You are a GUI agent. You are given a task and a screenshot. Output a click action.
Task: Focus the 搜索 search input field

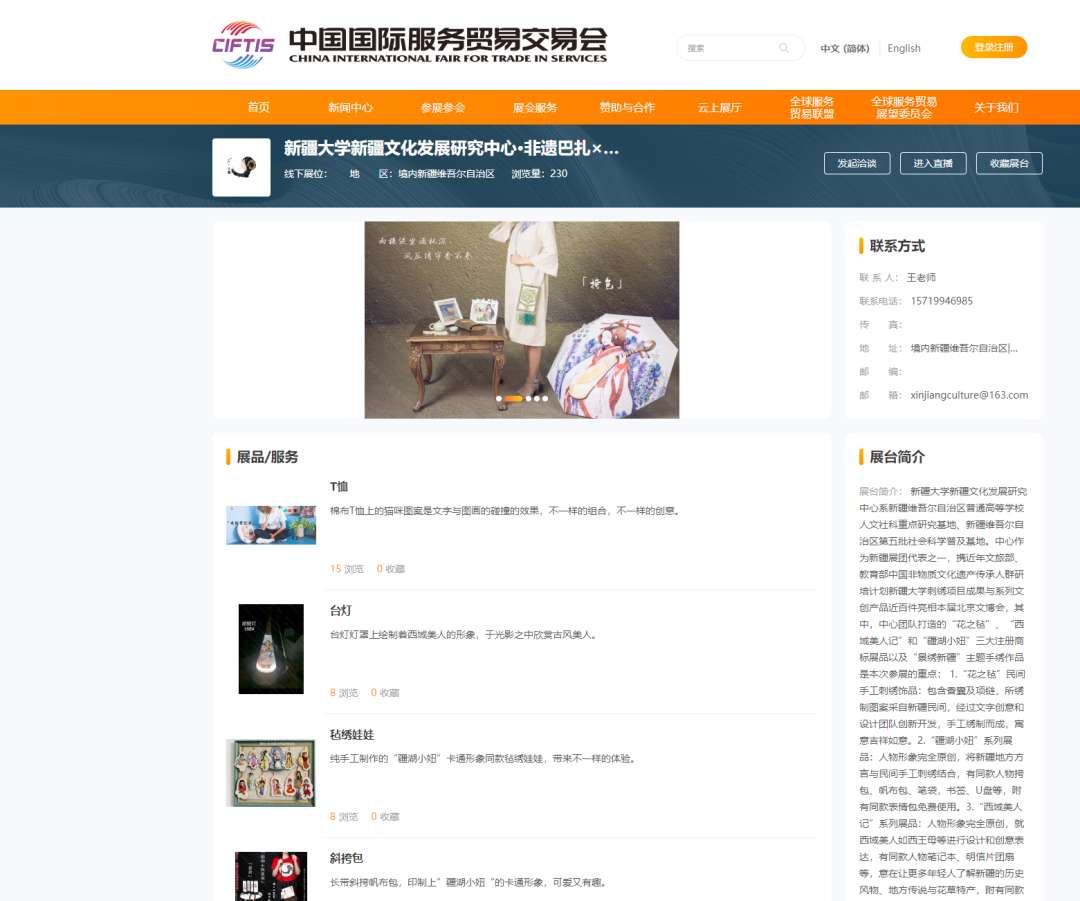(740, 48)
